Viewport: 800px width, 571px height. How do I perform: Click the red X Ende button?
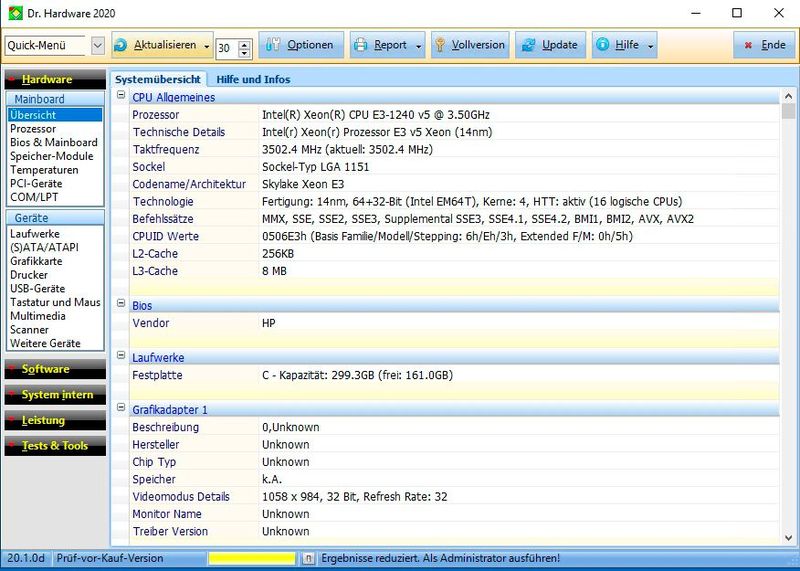(x=761, y=45)
